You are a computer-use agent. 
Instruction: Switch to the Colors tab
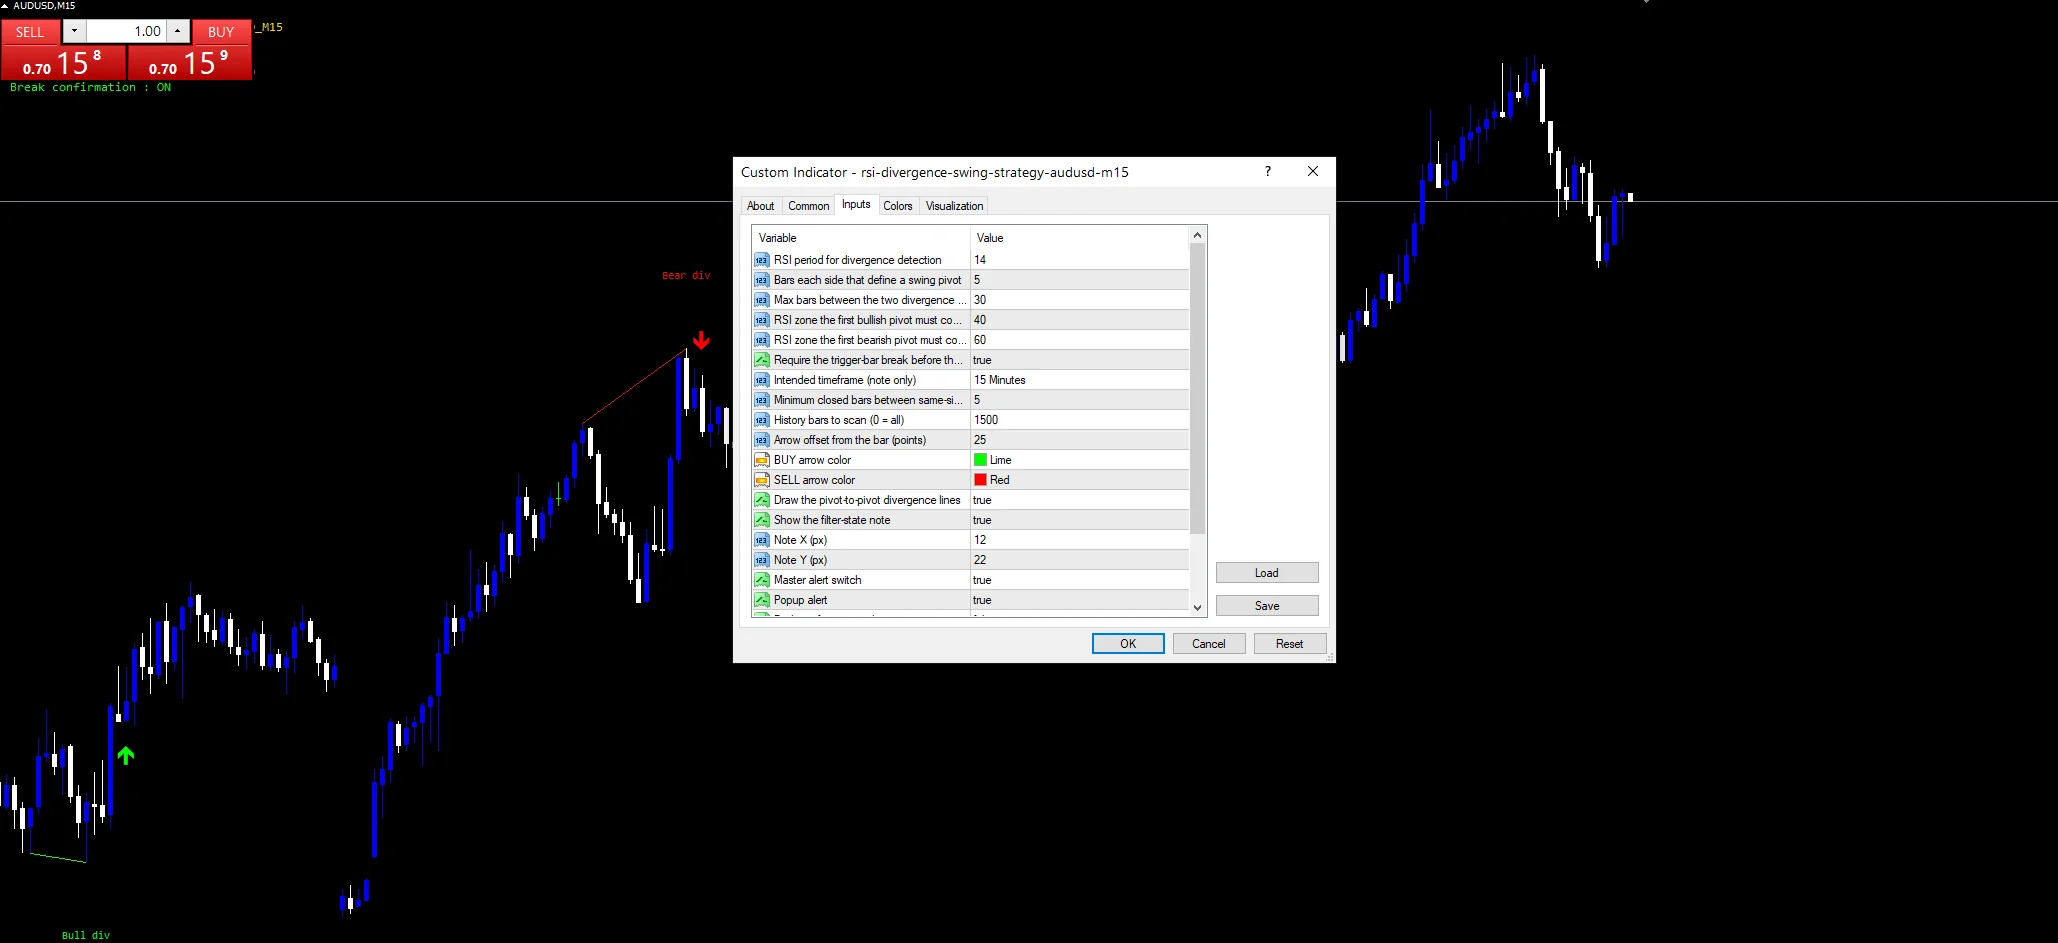(898, 206)
